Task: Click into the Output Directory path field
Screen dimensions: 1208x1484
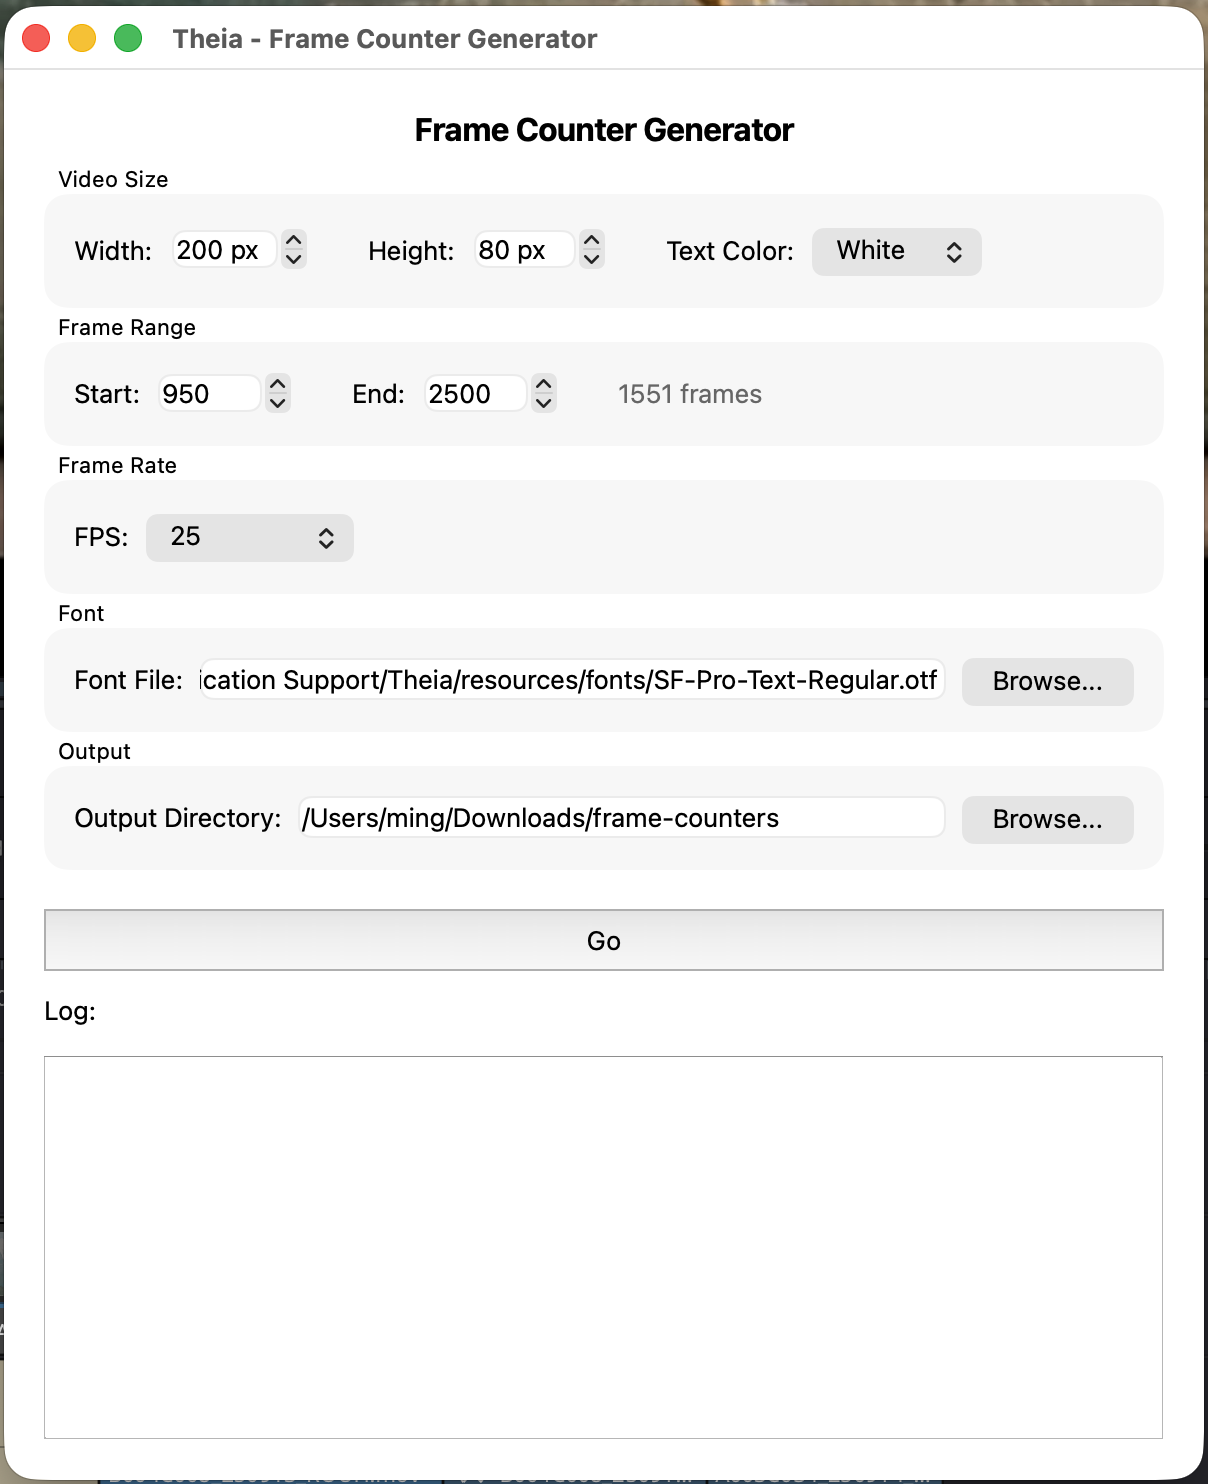Action: (622, 818)
